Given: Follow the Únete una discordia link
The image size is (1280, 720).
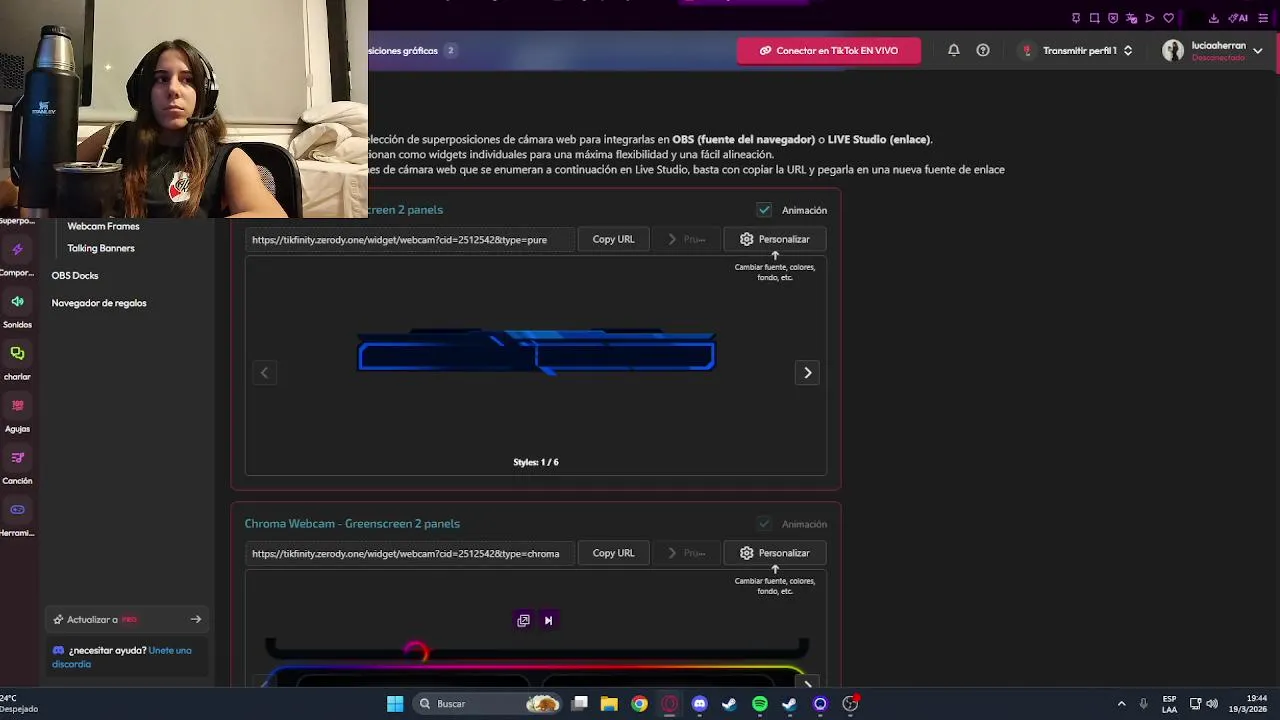Looking at the screenshot, I should pos(122,657).
